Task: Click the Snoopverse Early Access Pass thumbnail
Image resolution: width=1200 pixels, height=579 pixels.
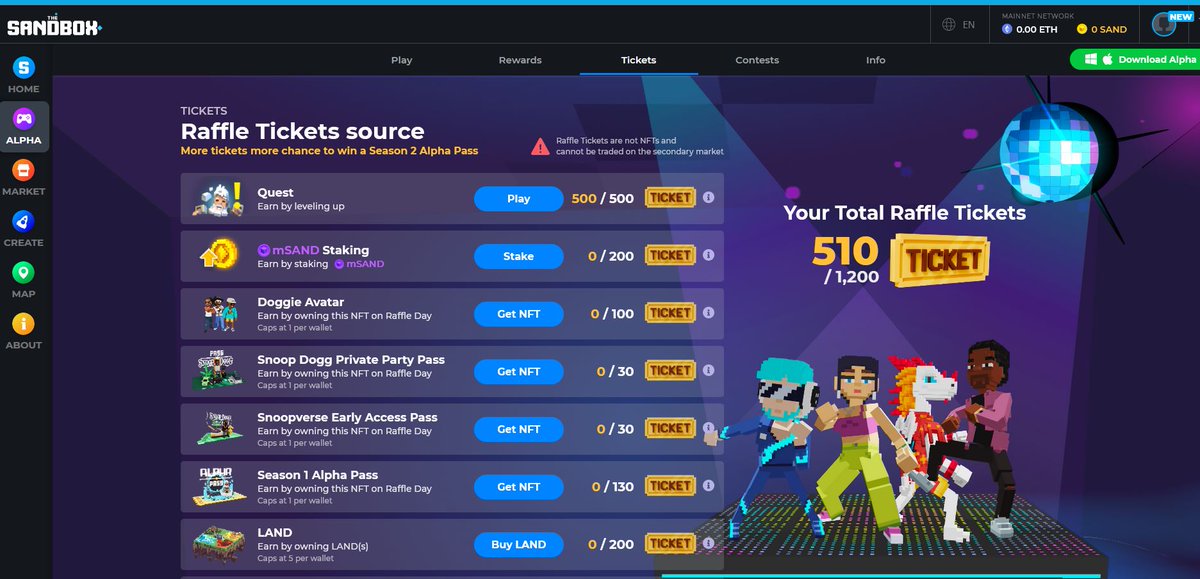Action: tap(218, 429)
